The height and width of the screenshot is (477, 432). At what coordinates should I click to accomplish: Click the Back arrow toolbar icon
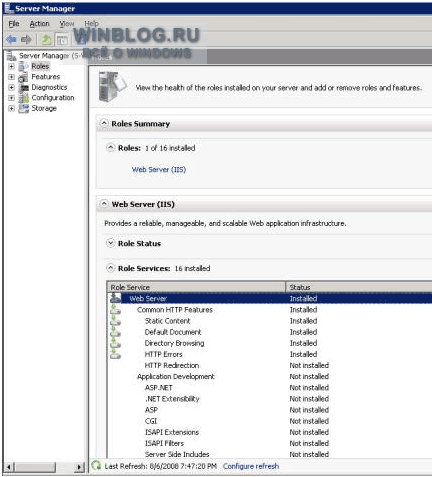pyautogui.click(x=11, y=40)
